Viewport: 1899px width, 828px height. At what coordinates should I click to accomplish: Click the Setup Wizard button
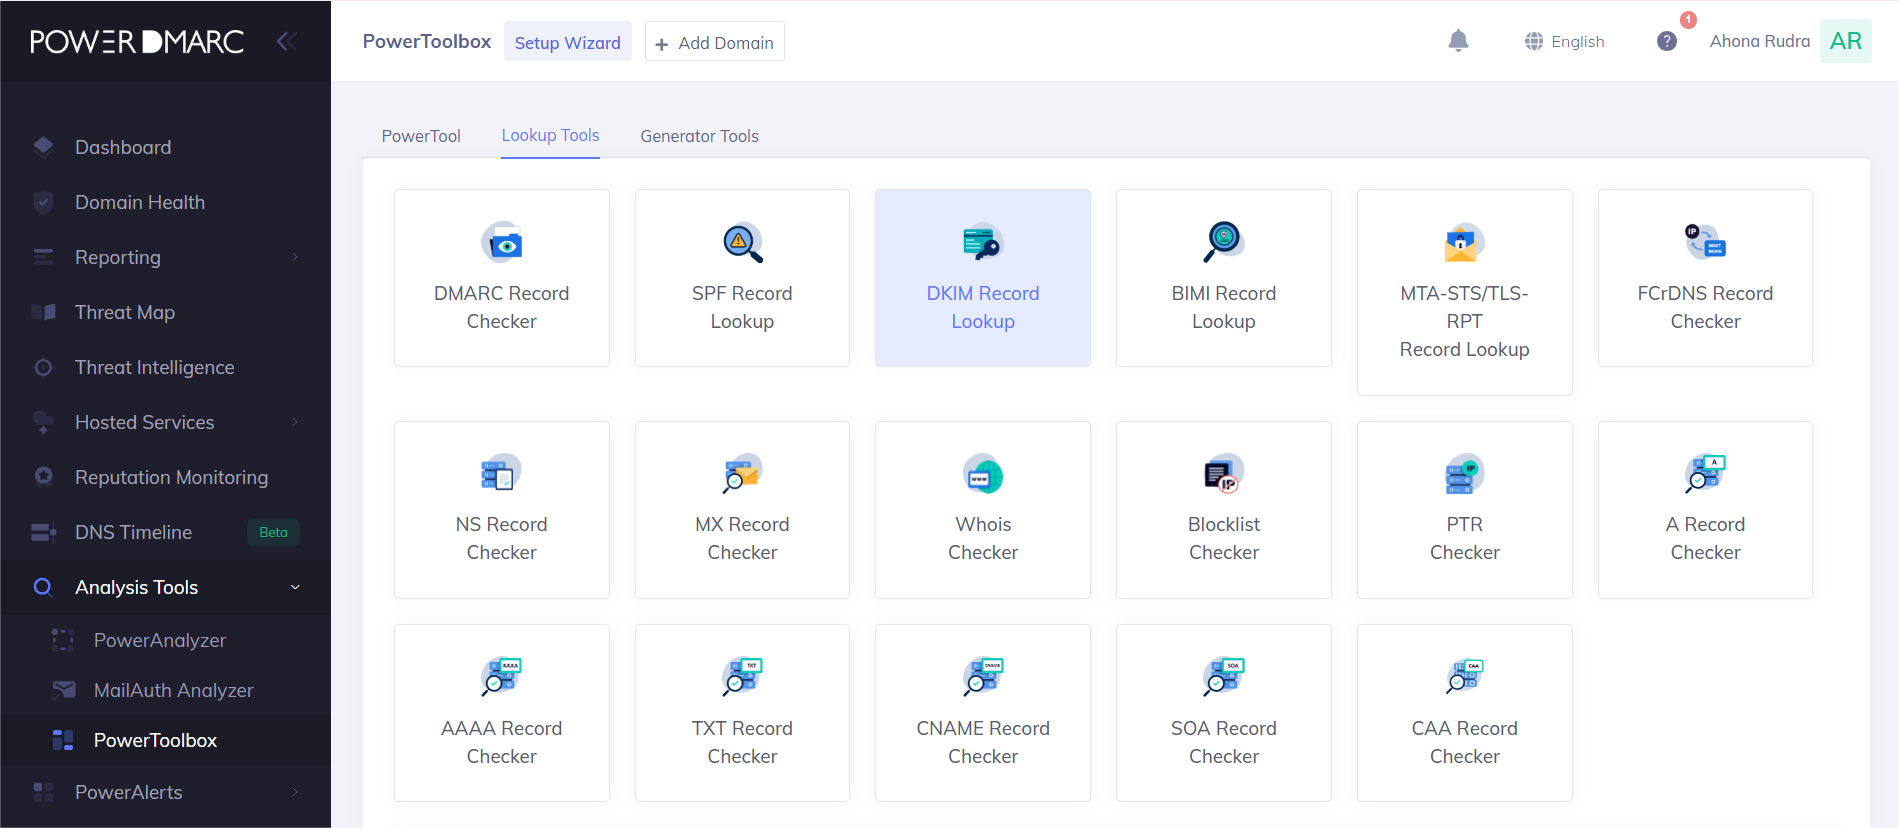567,42
